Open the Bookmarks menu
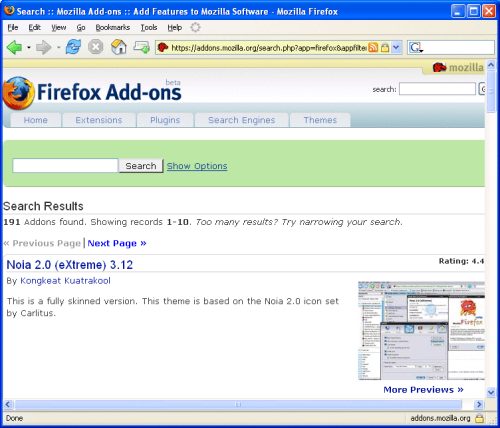Image resolution: width=500 pixels, height=428 pixels. [x=113, y=27]
